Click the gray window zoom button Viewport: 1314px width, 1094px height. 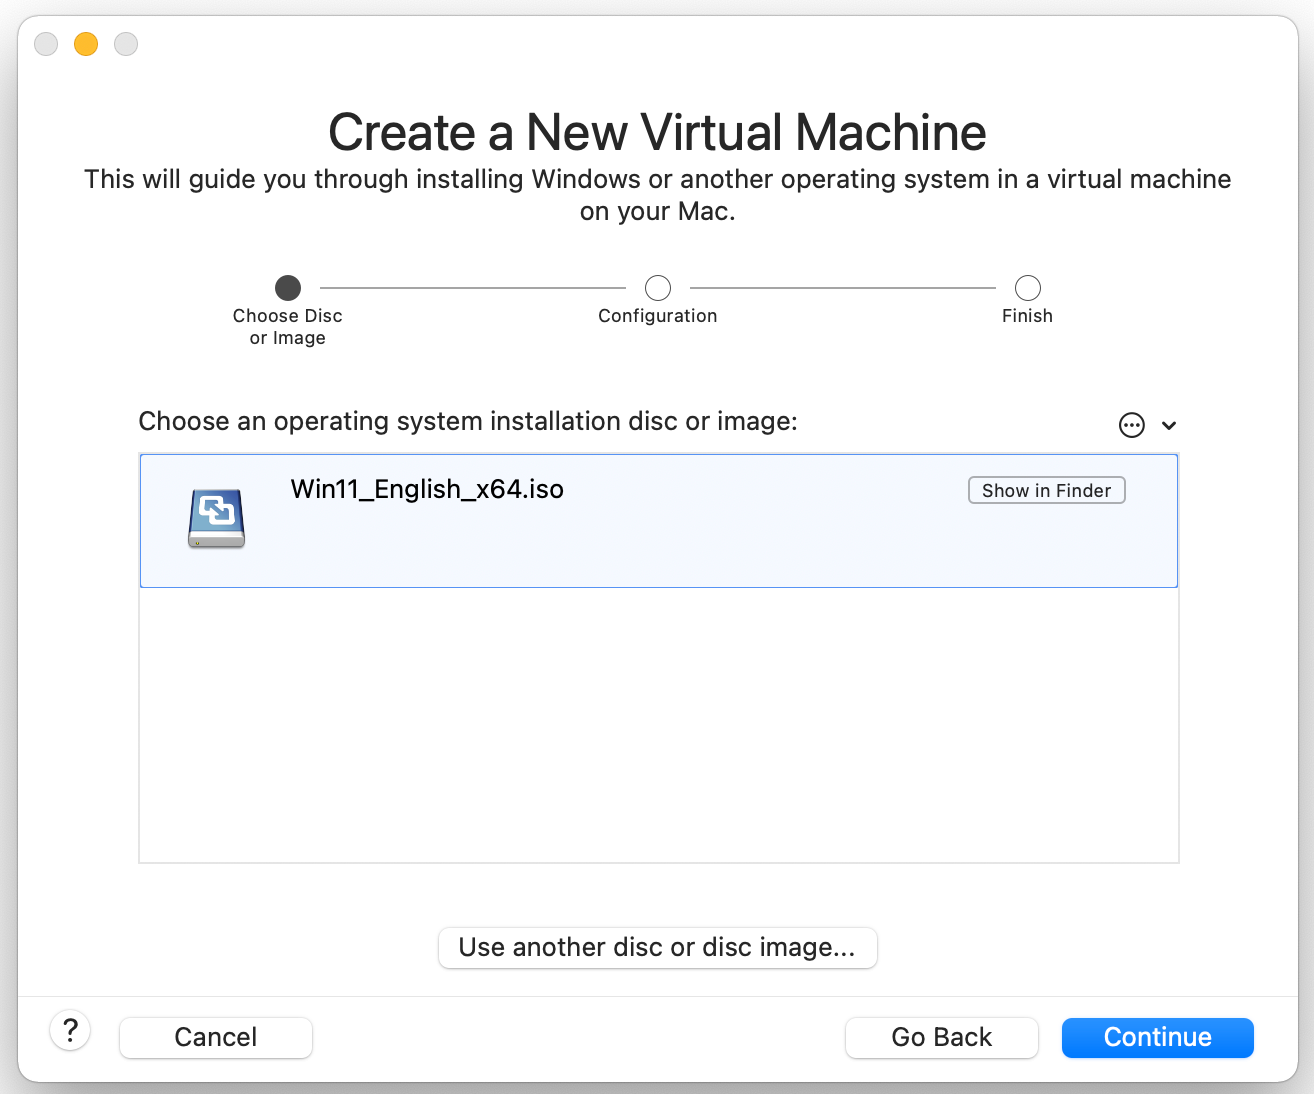(x=126, y=44)
